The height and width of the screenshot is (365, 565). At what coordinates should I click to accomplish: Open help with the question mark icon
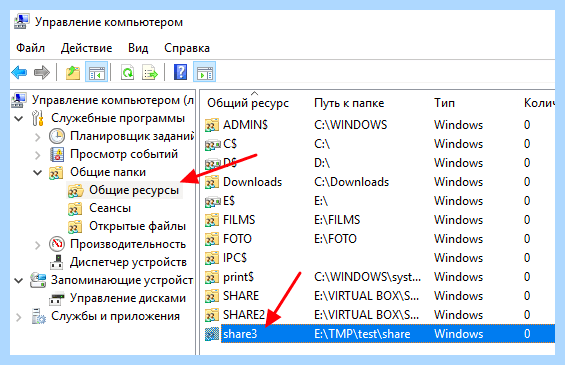tap(181, 72)
